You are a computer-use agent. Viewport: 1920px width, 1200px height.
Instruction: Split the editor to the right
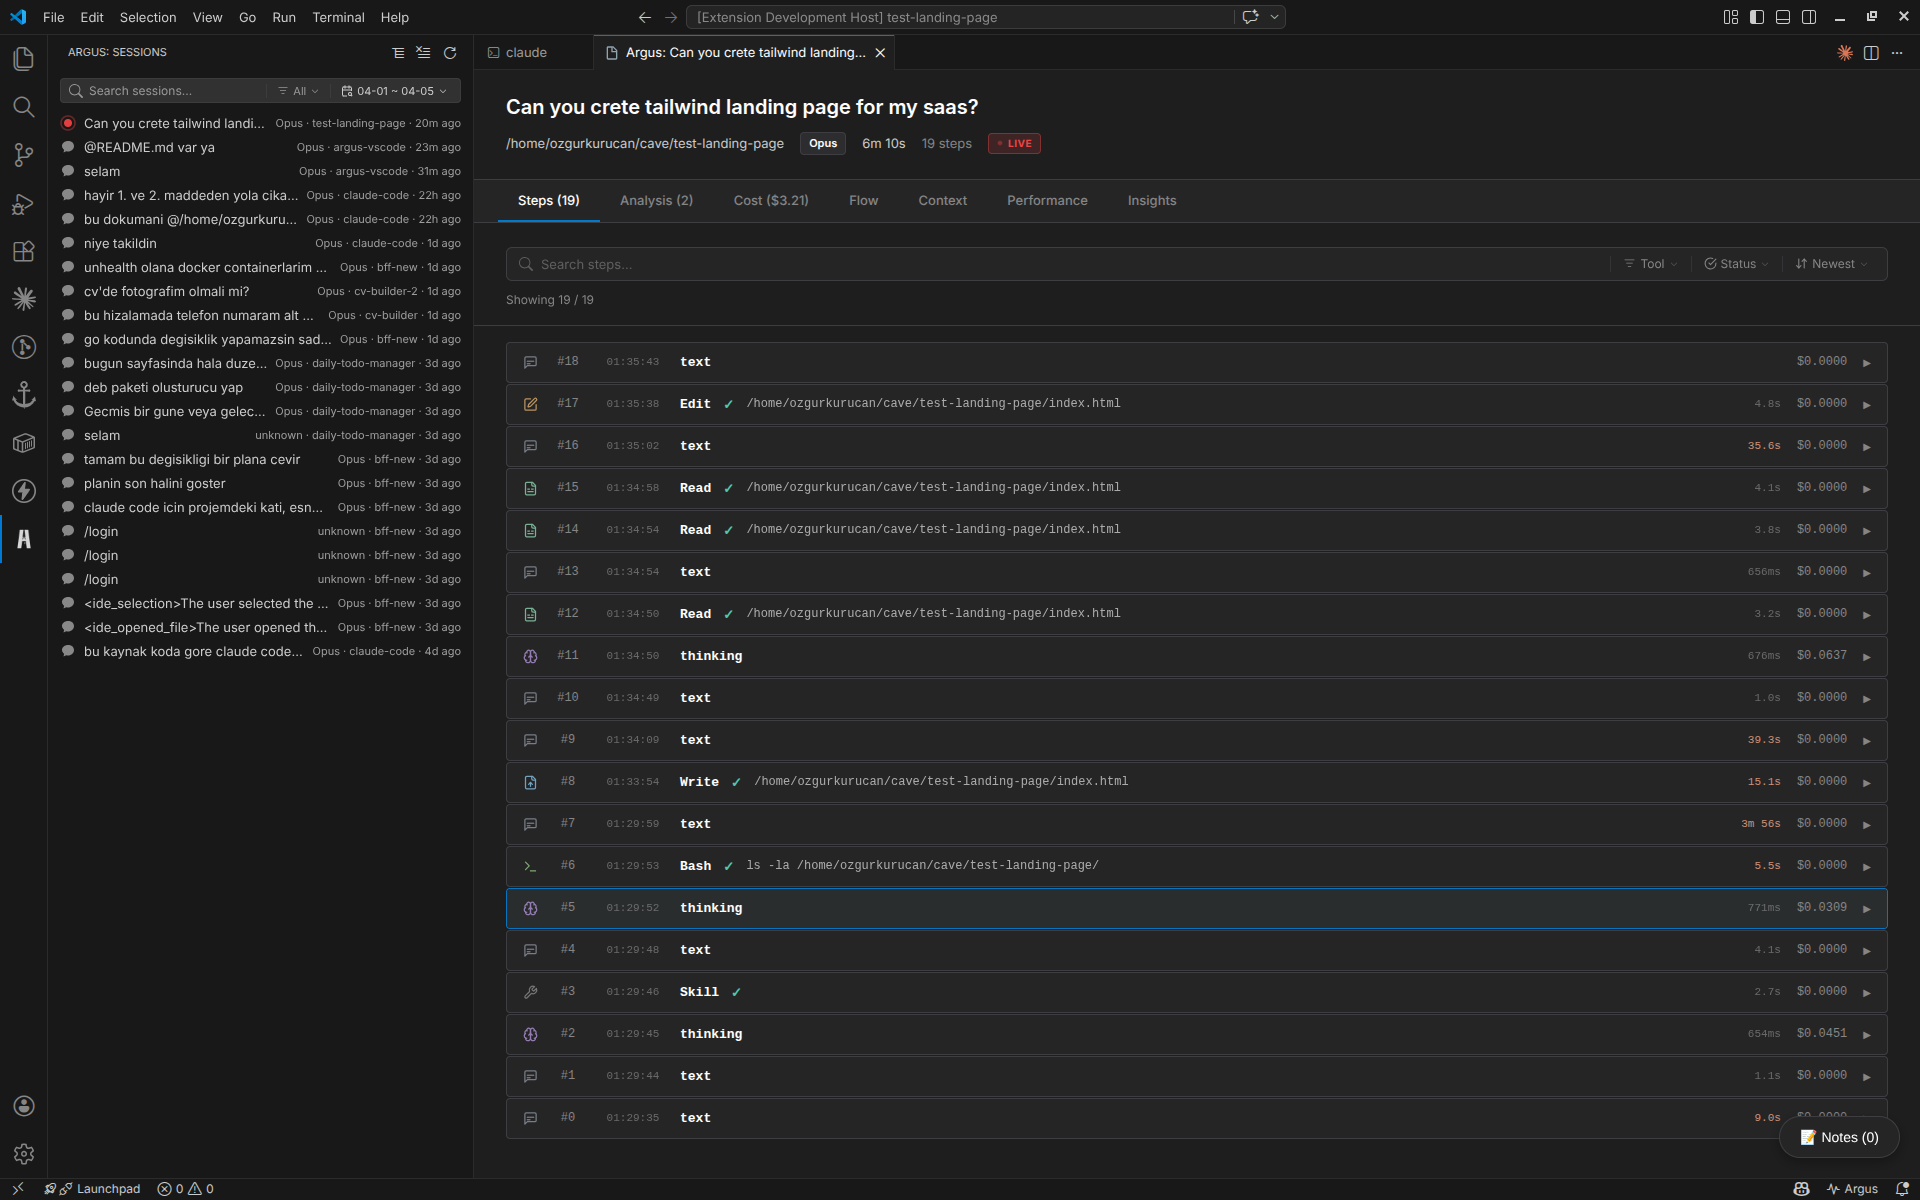tap(1871, 53)
